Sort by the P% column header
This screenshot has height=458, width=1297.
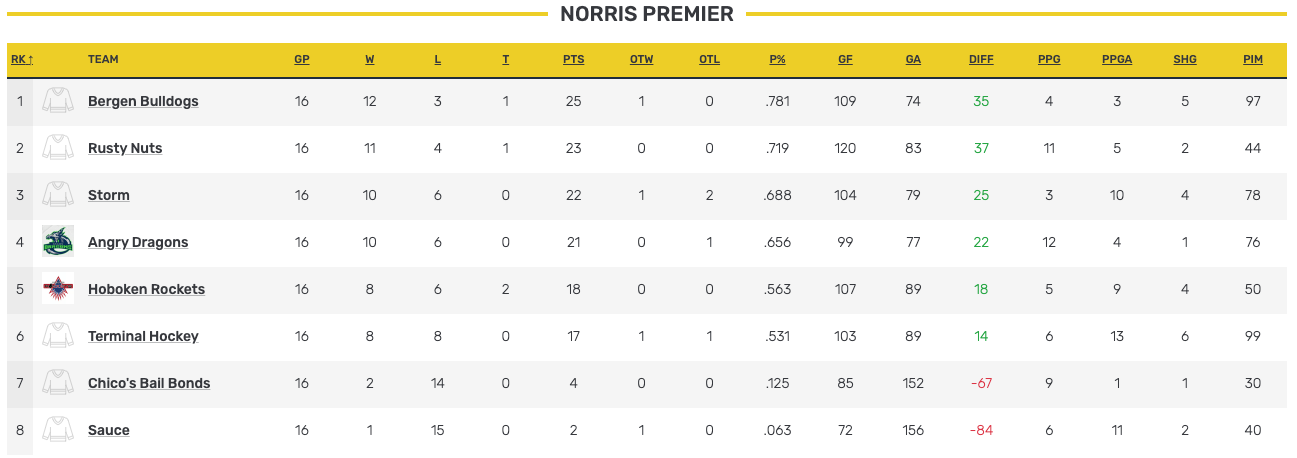(777, 60)
